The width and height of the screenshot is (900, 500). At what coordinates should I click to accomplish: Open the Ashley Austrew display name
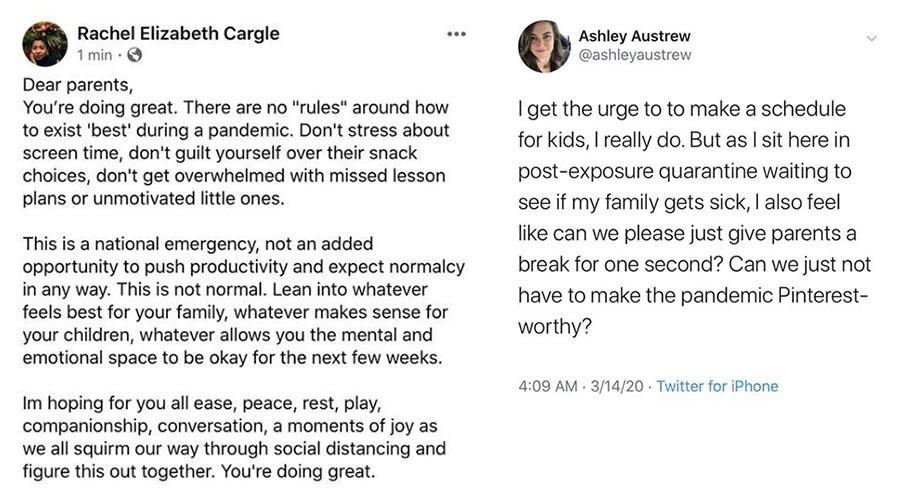634,36
